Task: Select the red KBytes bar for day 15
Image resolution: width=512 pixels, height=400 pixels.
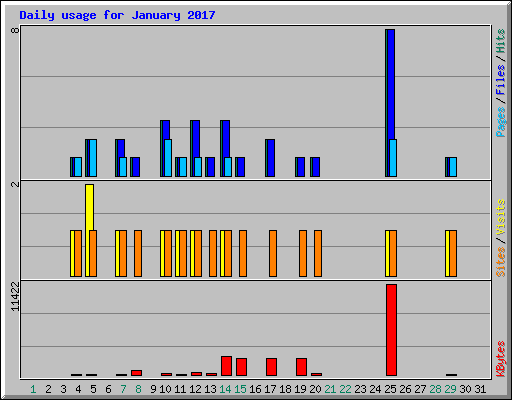Action: point(241,367)
